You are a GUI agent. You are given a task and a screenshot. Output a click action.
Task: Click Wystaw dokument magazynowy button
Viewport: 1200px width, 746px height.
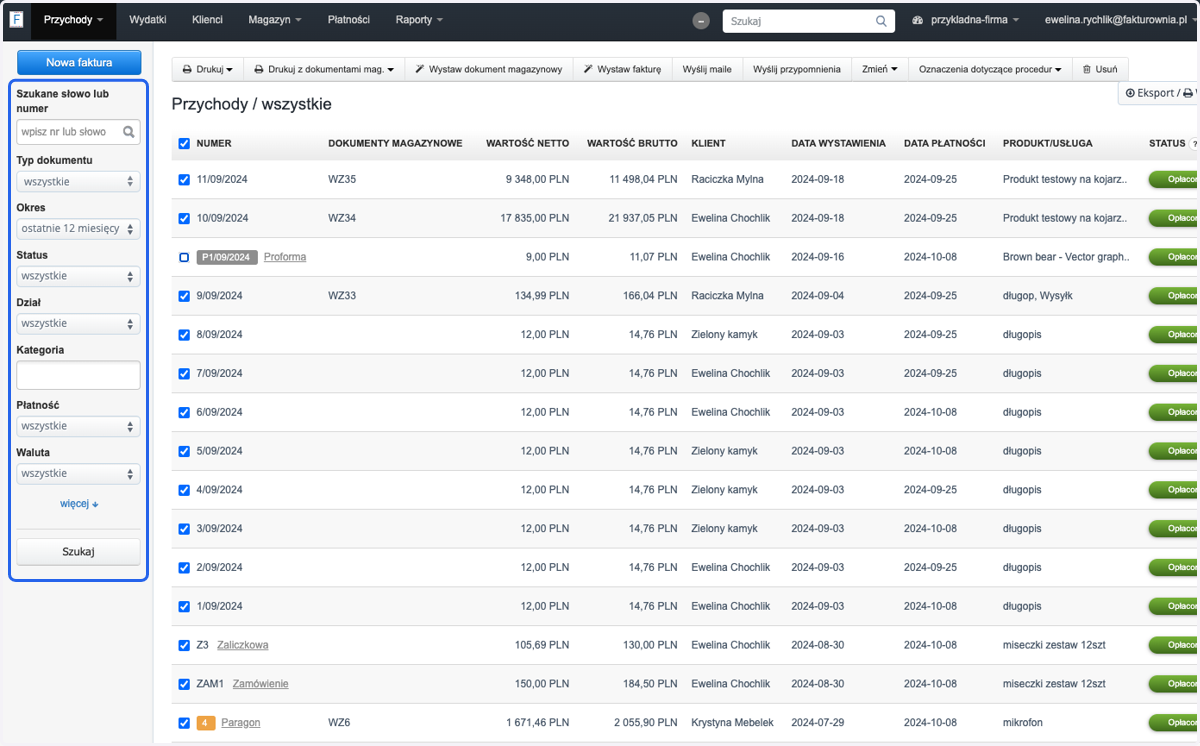click(488, 69)
